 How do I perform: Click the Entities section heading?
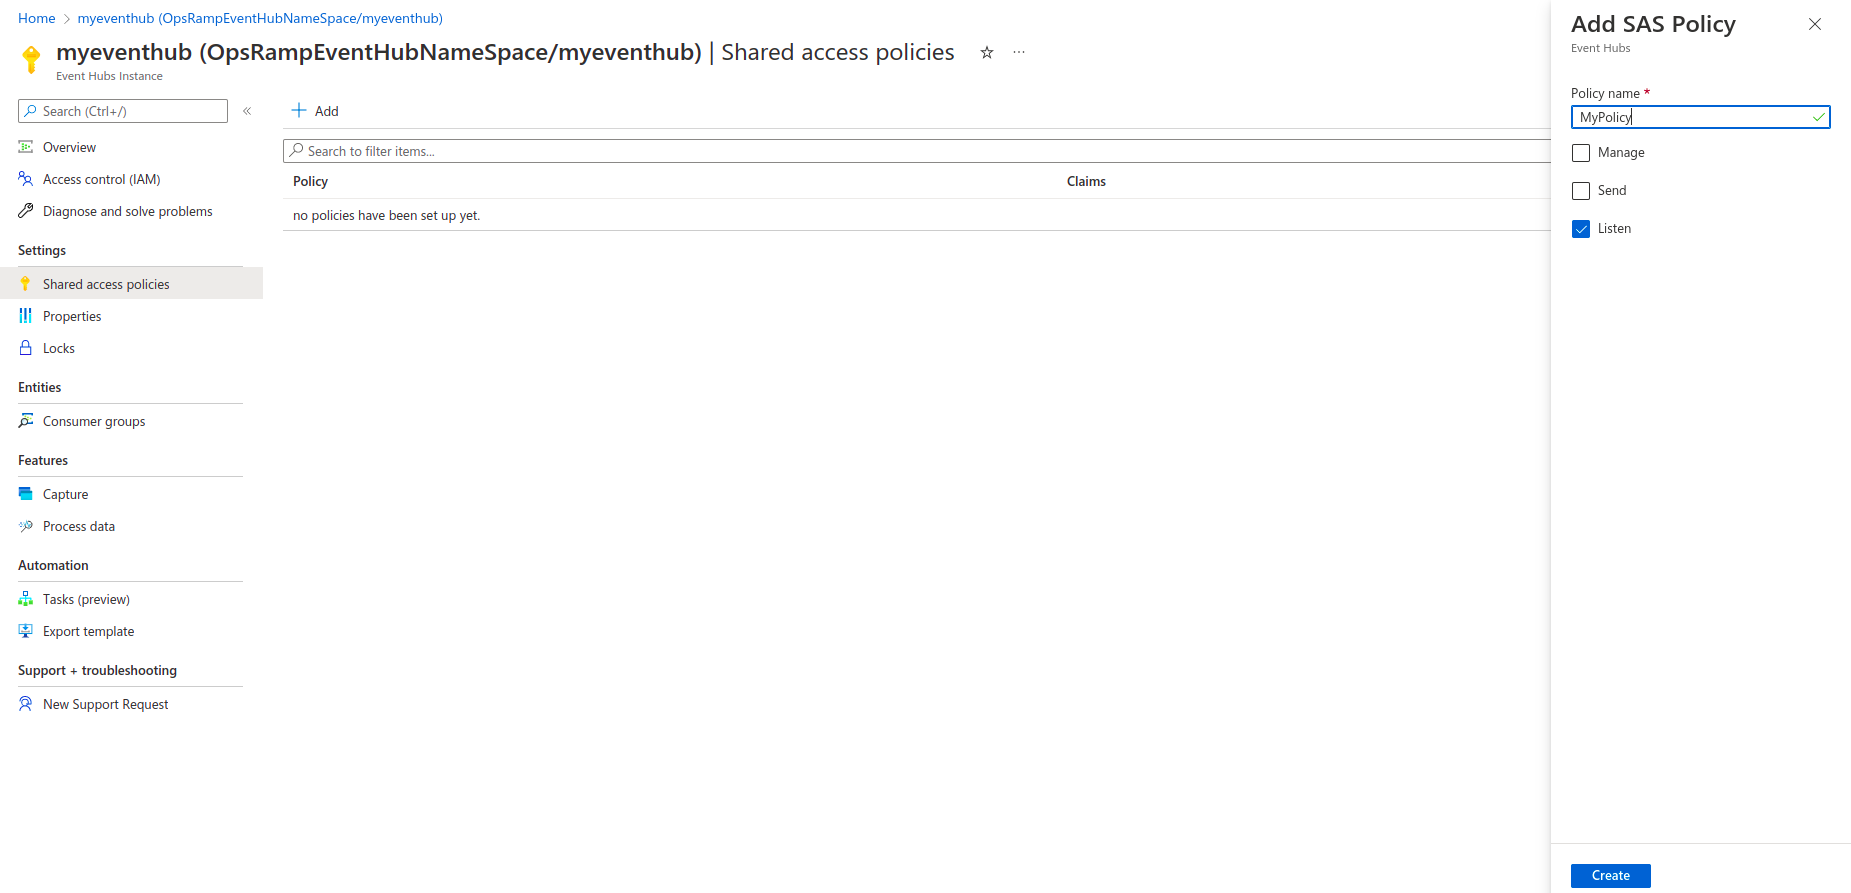tap(40, 387)
